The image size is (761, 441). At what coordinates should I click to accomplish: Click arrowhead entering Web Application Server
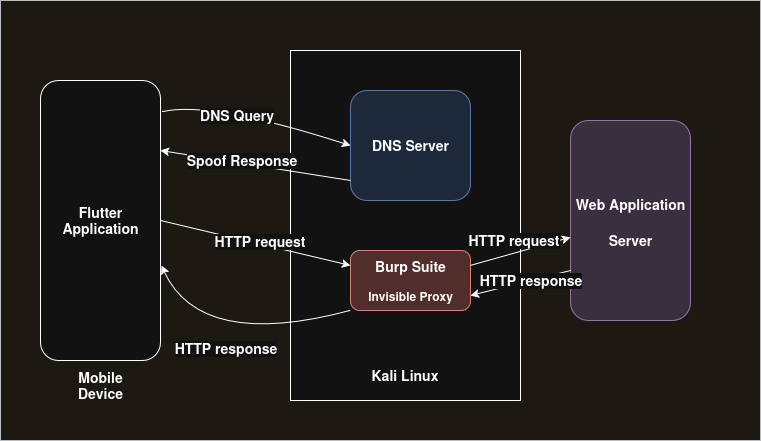(x=565, y=239)
